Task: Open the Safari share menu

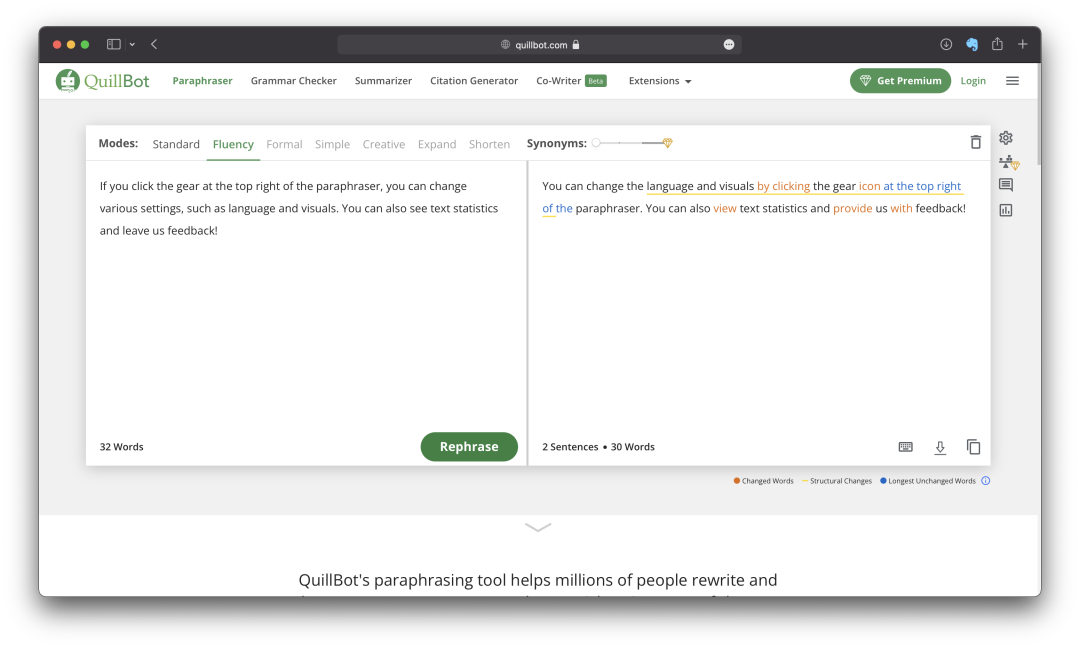Action: (997, 44)
